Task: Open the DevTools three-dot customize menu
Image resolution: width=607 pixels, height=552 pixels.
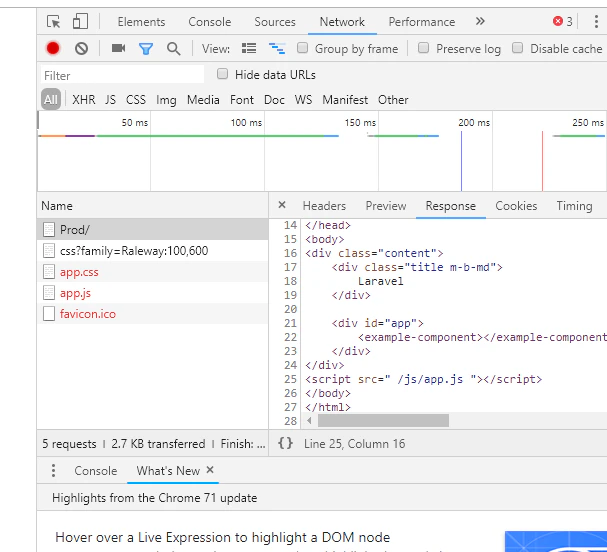Action: coord(596,22)
